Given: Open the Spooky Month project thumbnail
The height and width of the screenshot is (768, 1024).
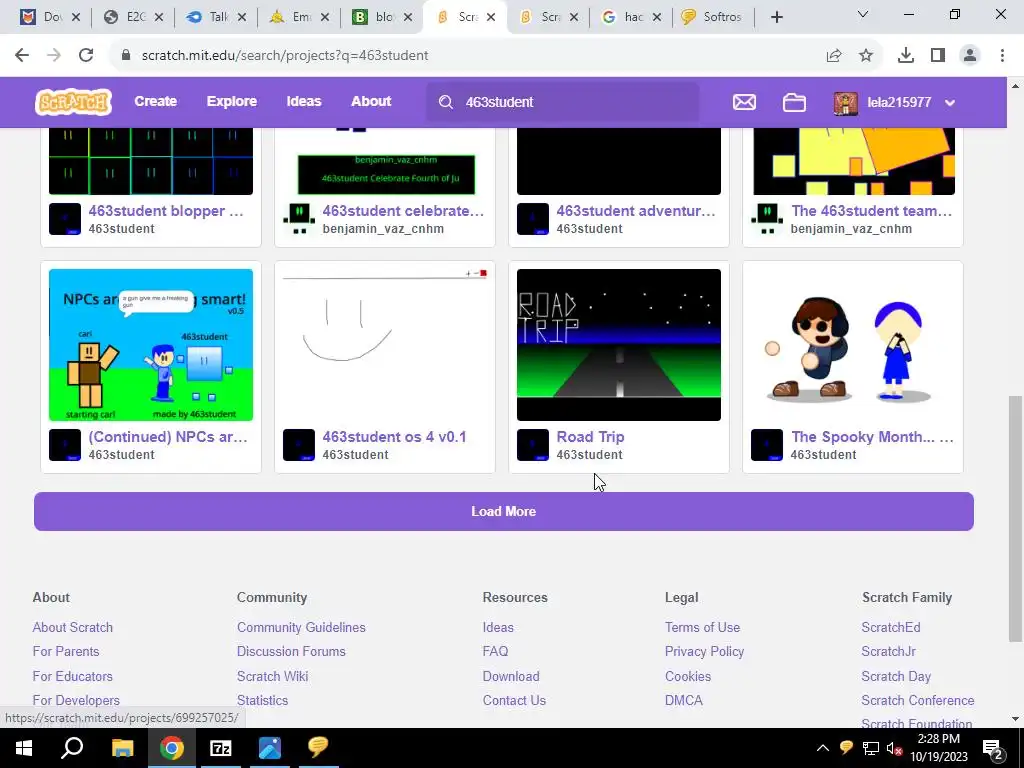Looking at the screenshot, I should point(852,345).
